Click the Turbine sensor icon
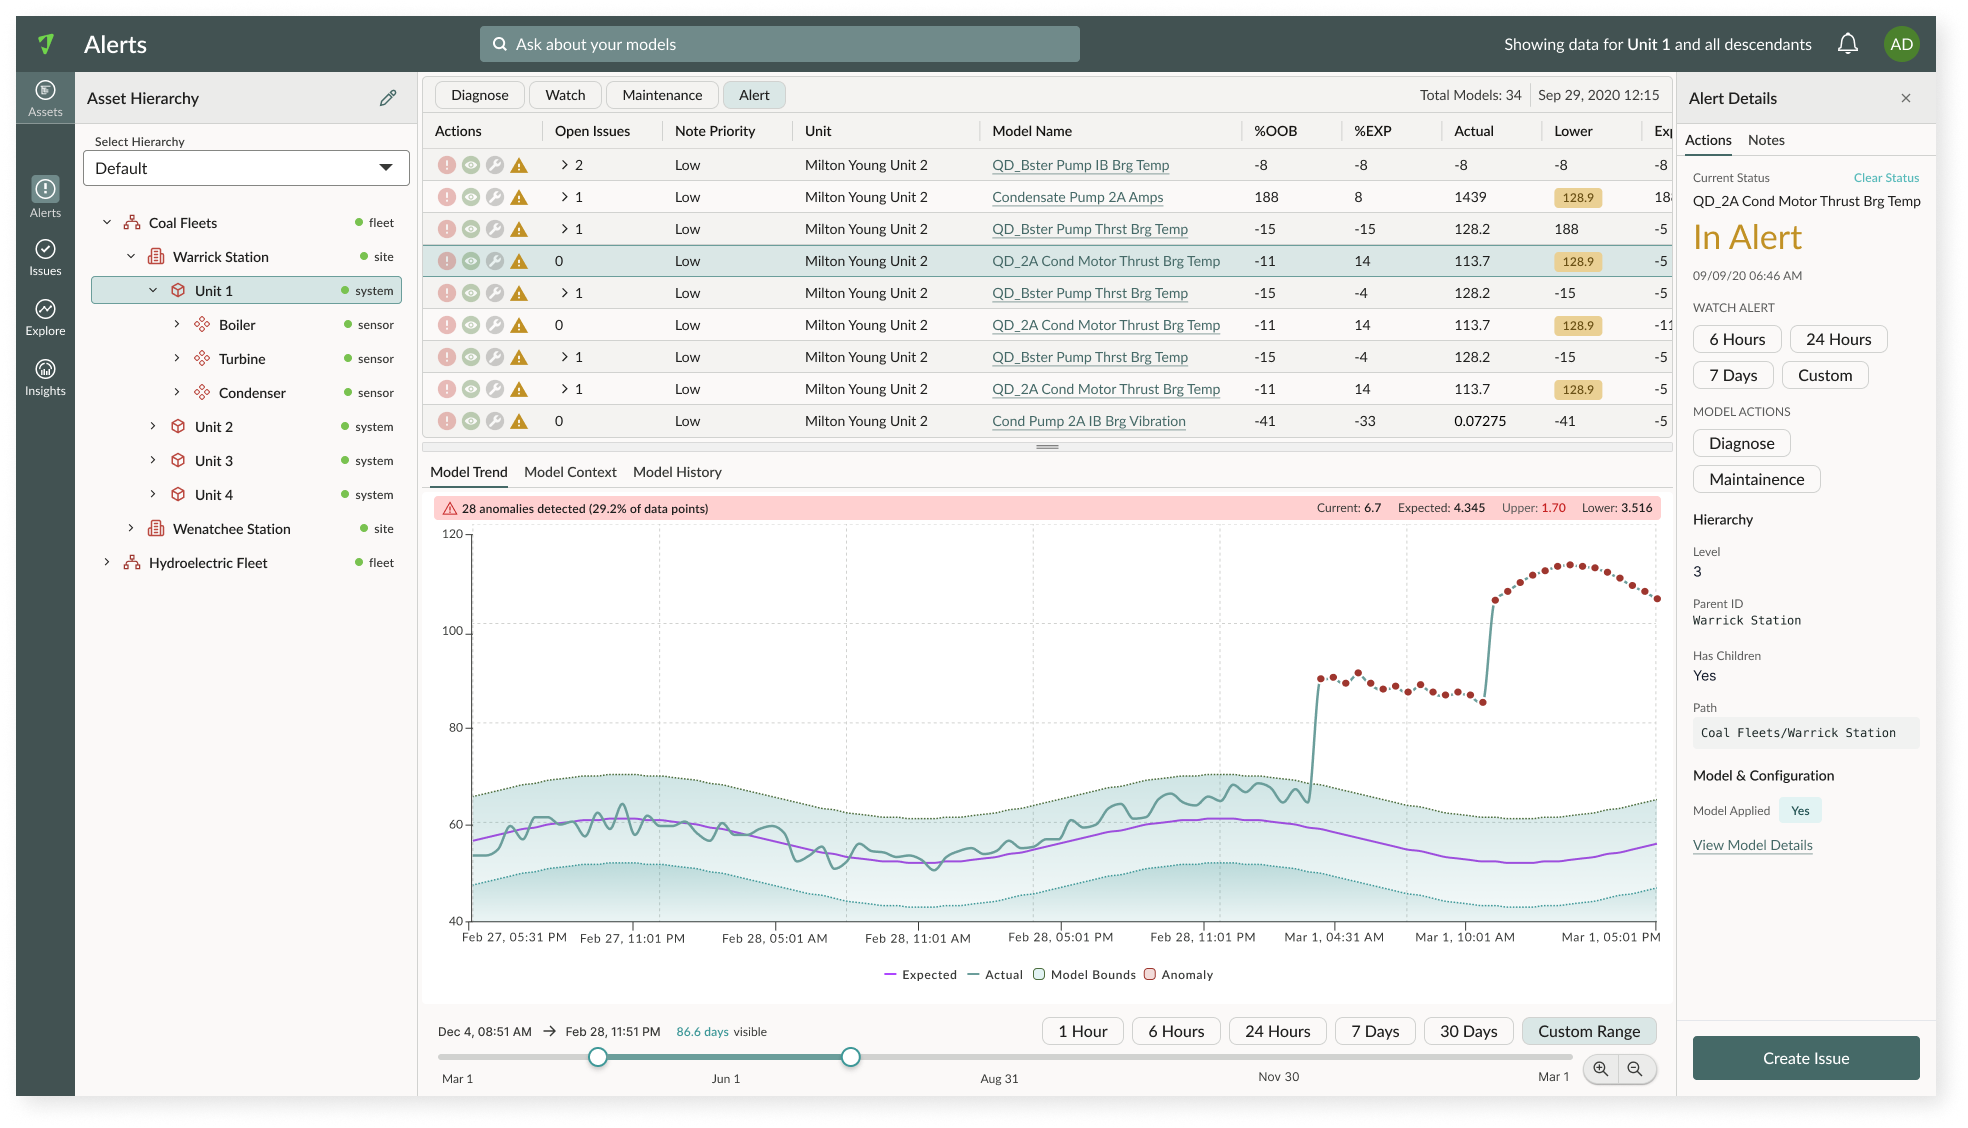The image size is (1968, 1128). 202,359
